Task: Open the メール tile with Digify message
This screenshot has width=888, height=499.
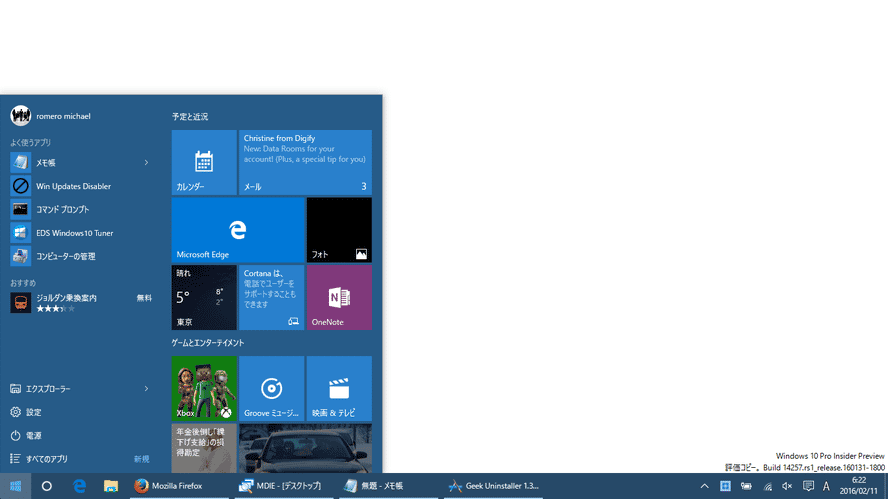Action: tap(305, 163)
